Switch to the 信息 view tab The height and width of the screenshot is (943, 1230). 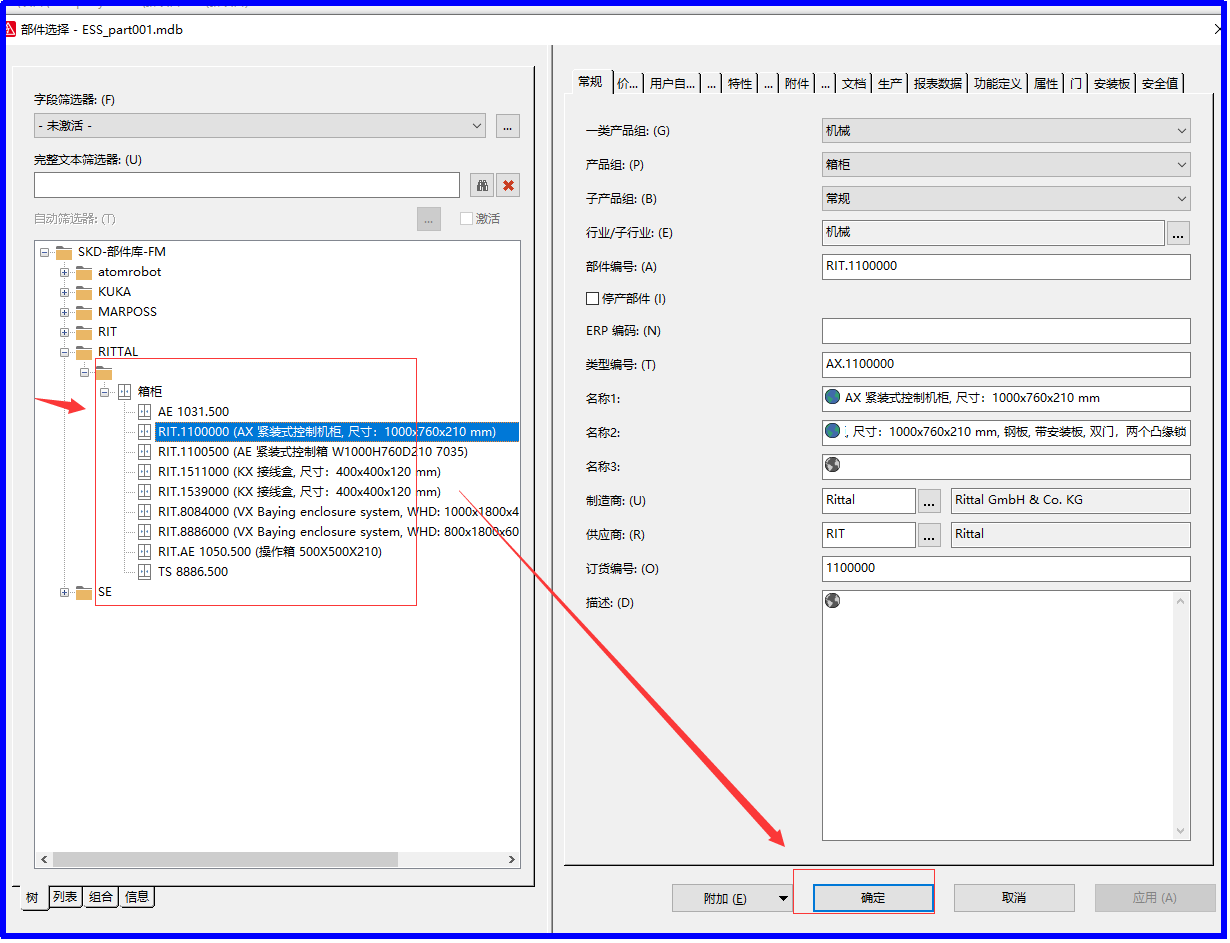[137, 897]
